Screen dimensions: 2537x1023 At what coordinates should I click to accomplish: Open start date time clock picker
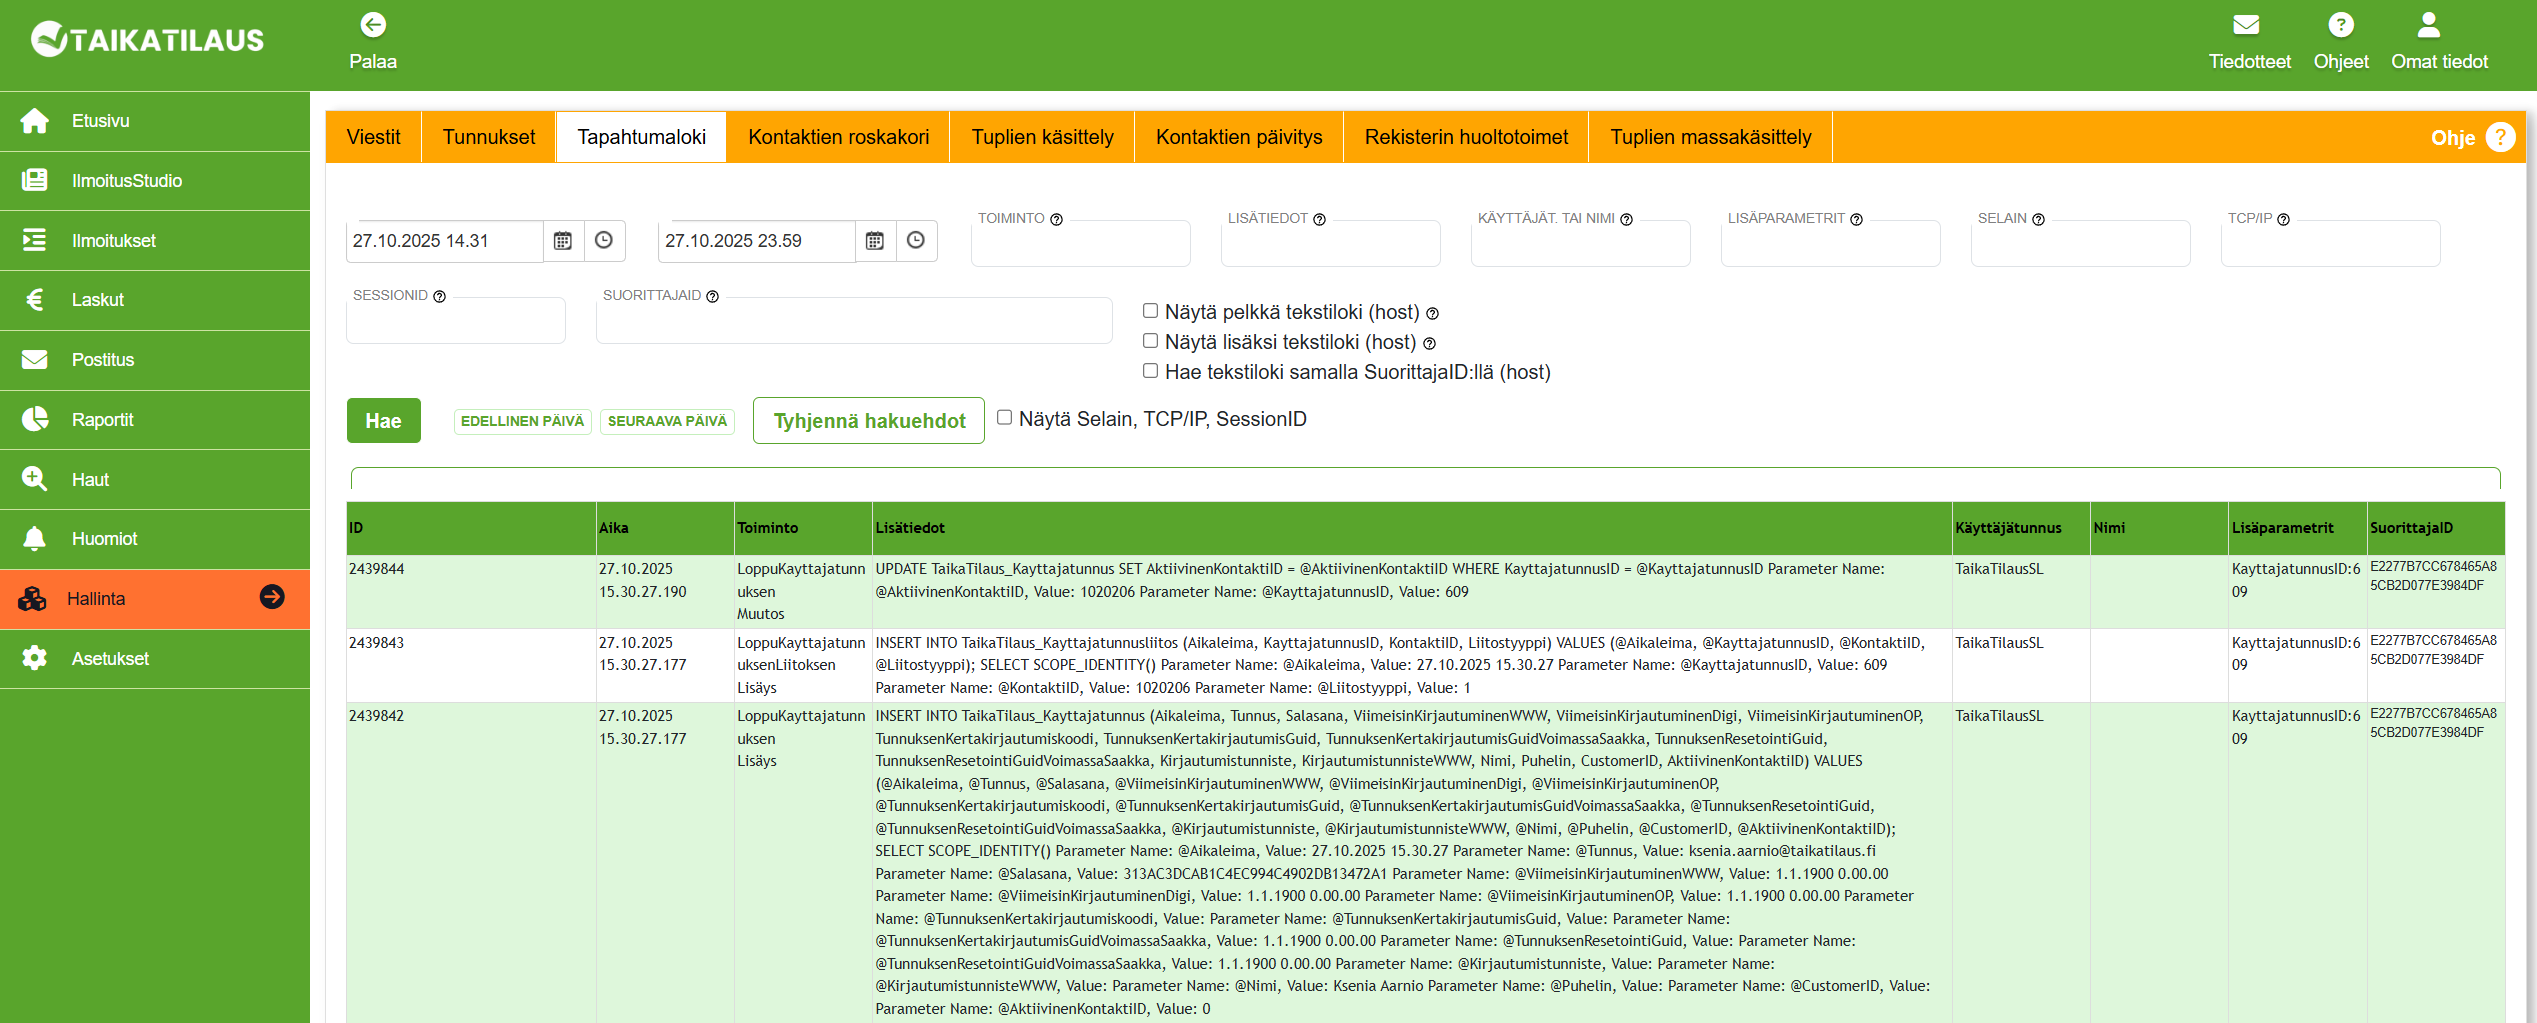pyautogui.click(x=604, y=241)
